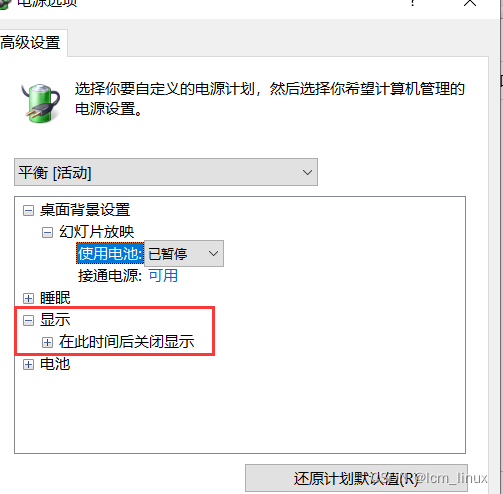Select the 在此时间后关闭显示 label
The width and height of the screenshot is (503, 494).
[x=127, y=342]
